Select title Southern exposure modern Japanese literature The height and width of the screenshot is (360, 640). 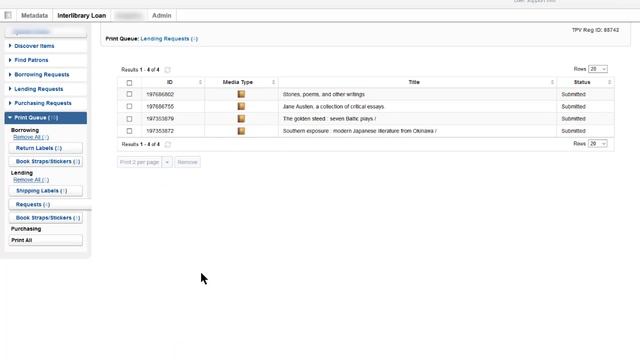pyautogui.click(x=360, y=131)
